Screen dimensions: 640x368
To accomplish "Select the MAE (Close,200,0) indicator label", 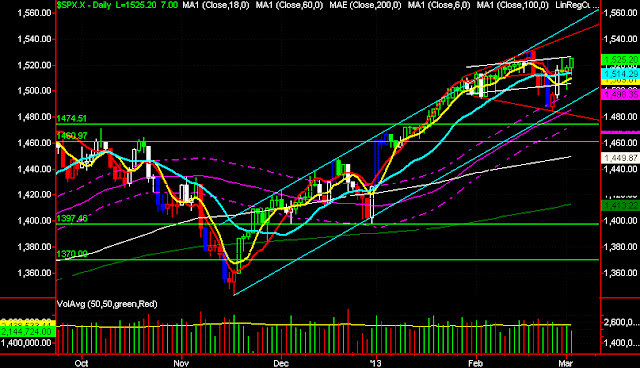I will pos(365,5).
